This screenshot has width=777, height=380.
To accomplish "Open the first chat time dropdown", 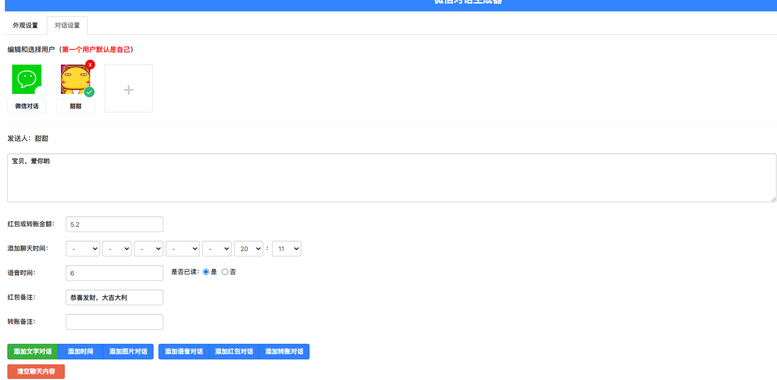I will click(x=83, y=249).
